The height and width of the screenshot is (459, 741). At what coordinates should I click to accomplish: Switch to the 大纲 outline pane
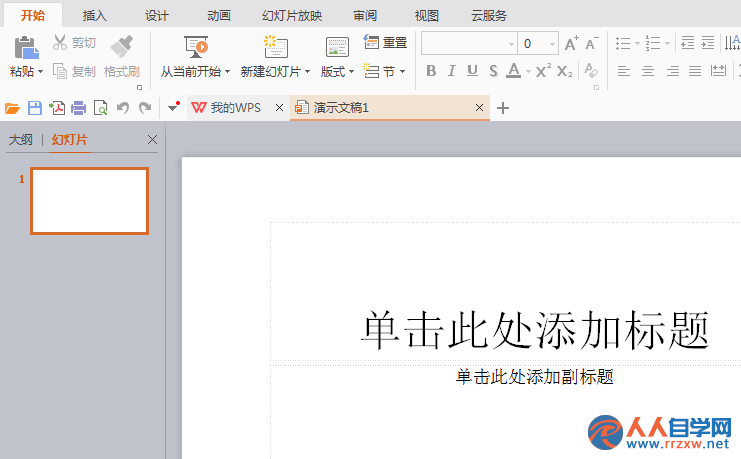21,140
